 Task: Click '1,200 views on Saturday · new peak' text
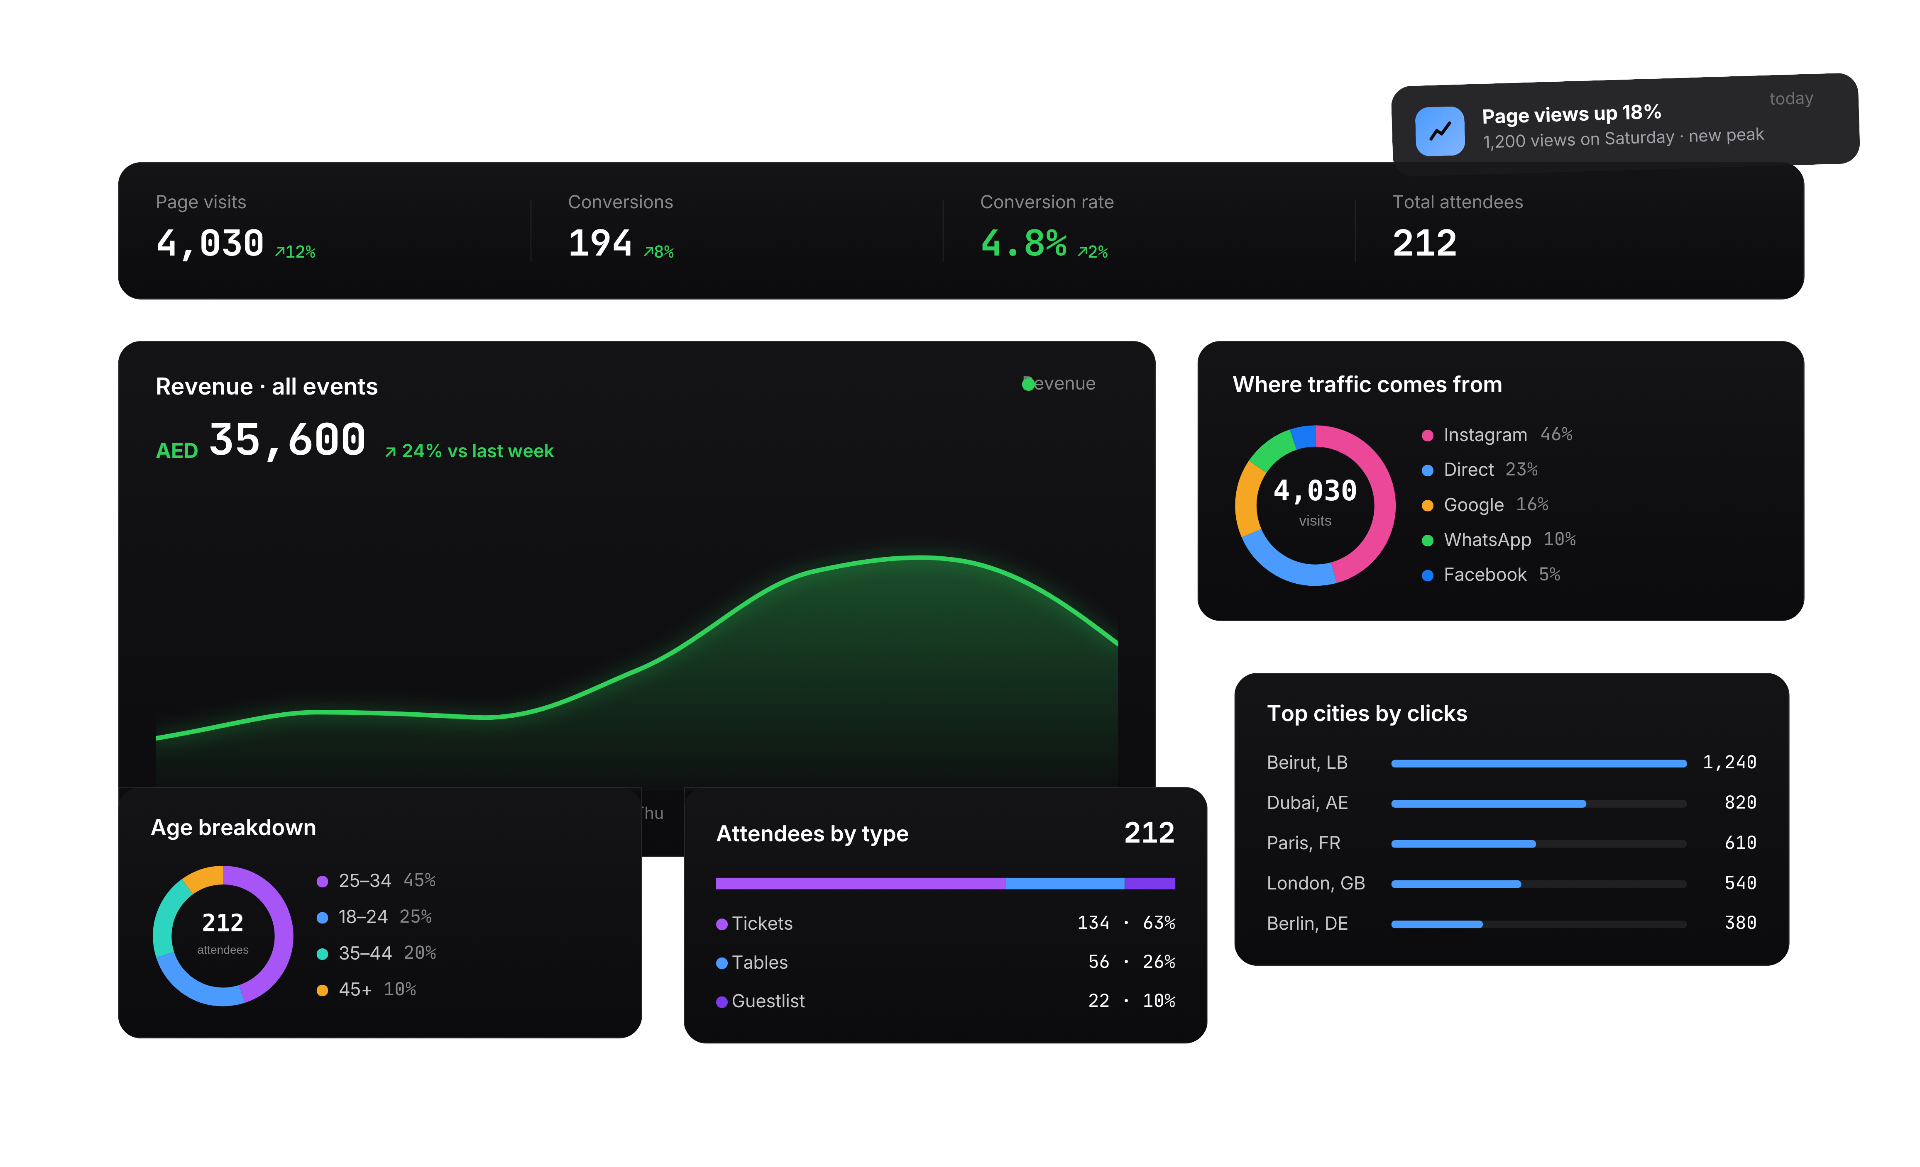1623,138
